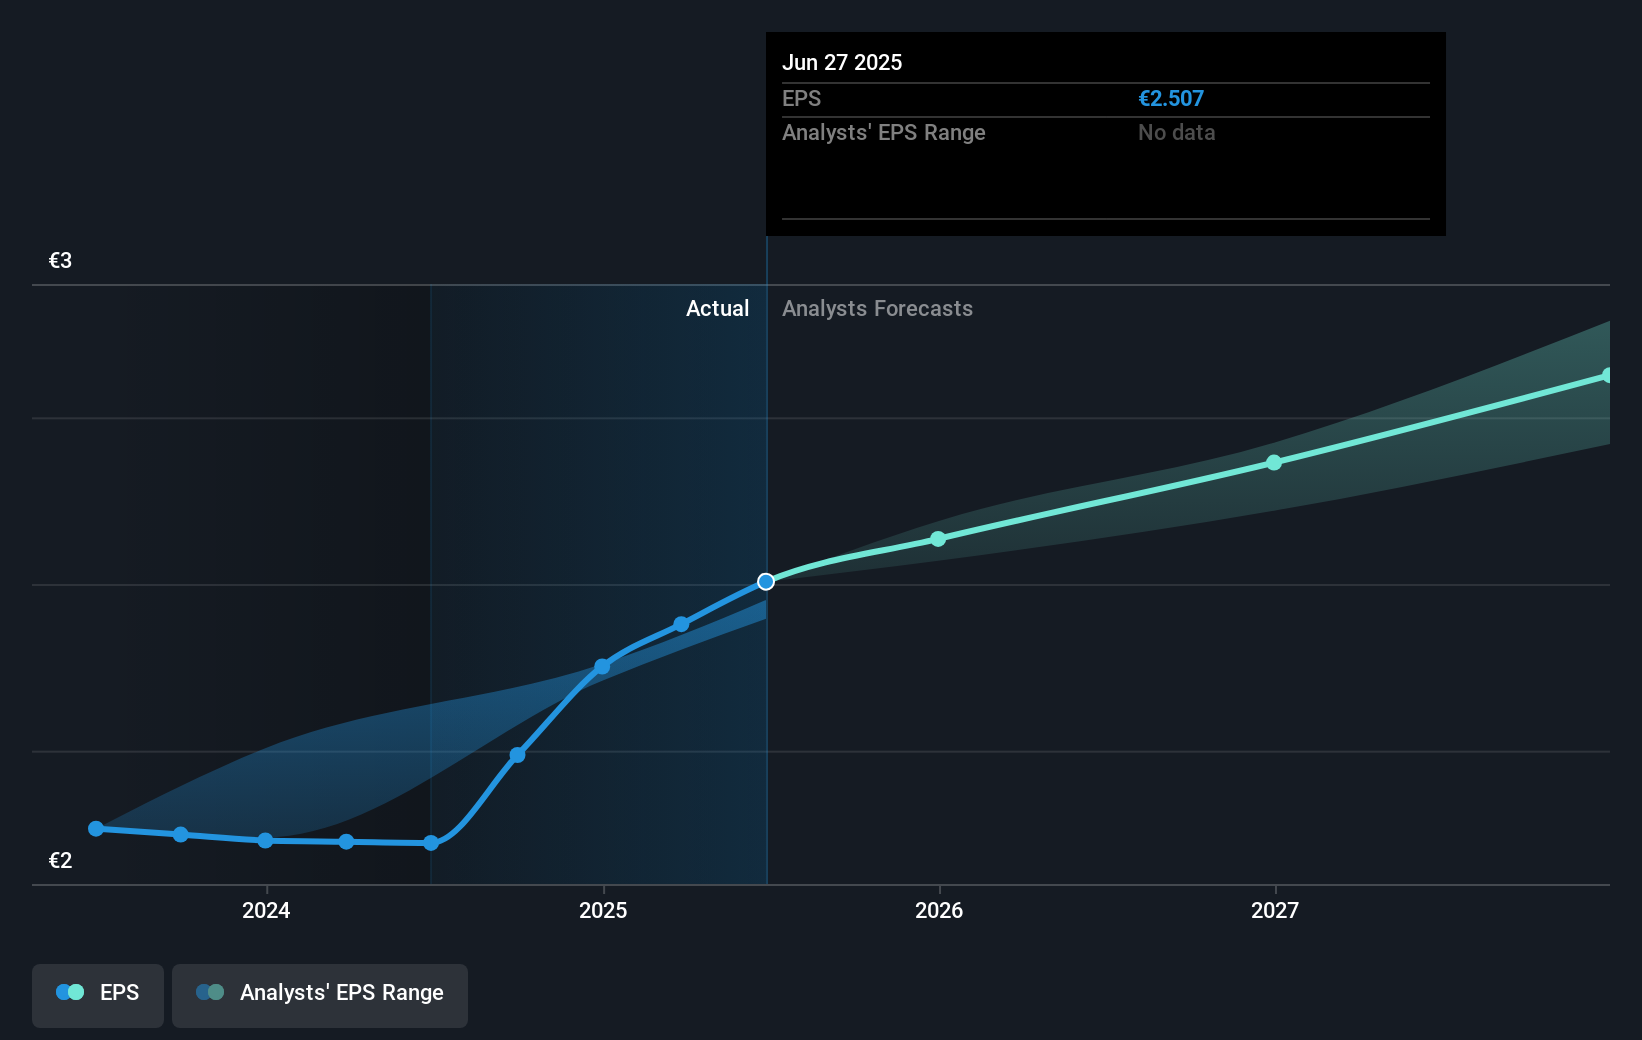Switch to the Actual section

point(717,308)
